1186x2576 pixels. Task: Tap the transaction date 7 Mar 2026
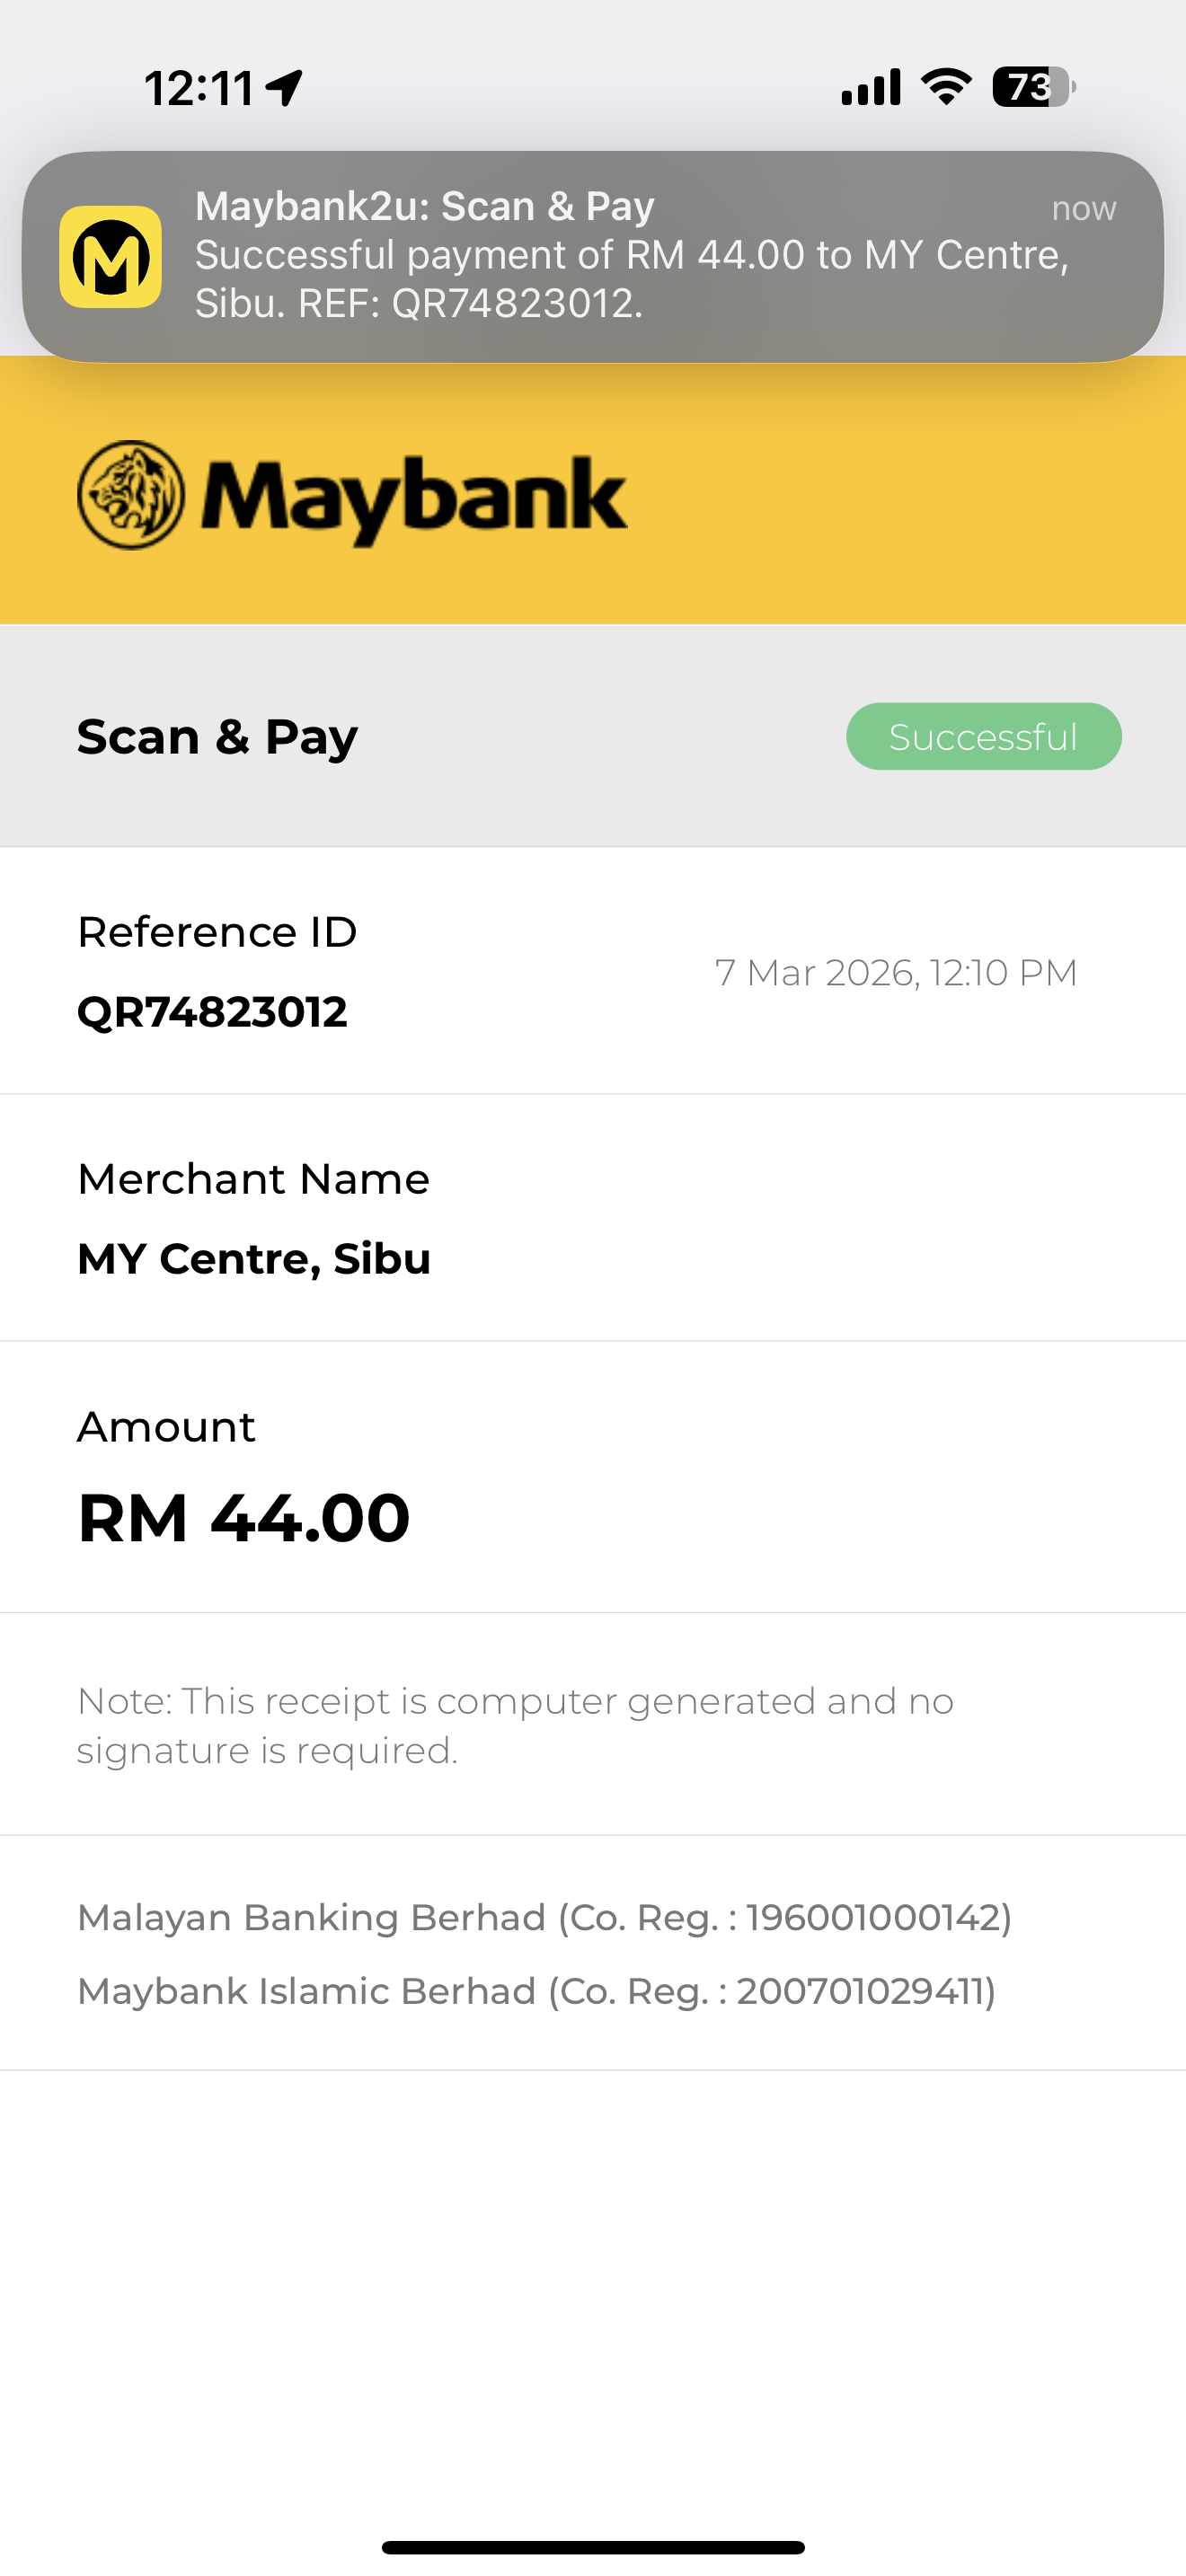click(896, 973)
